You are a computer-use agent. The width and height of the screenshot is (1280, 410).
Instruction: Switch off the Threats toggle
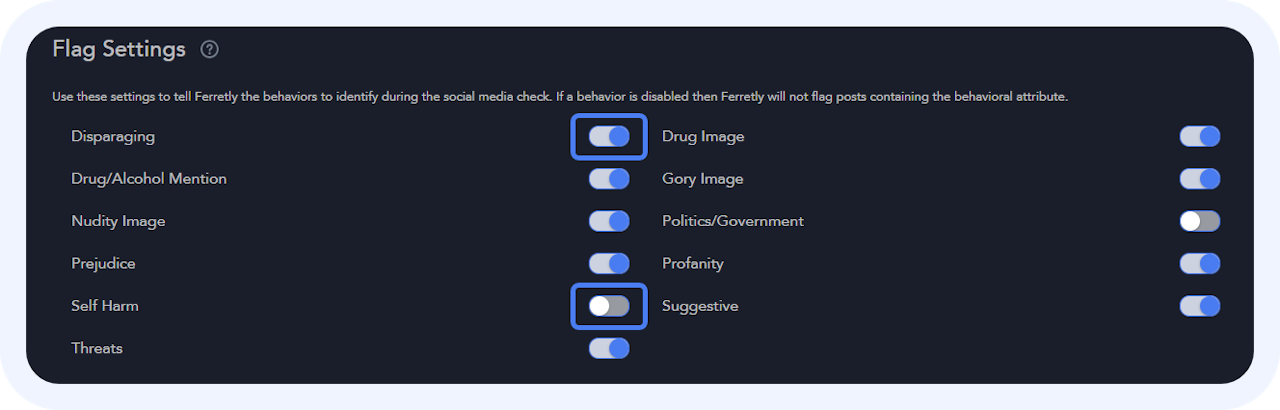click(609, 348)
